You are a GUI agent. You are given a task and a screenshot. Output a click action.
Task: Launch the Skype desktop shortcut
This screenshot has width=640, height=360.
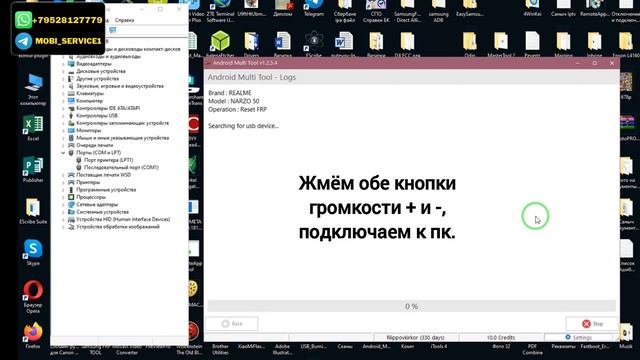pos(33,251)
